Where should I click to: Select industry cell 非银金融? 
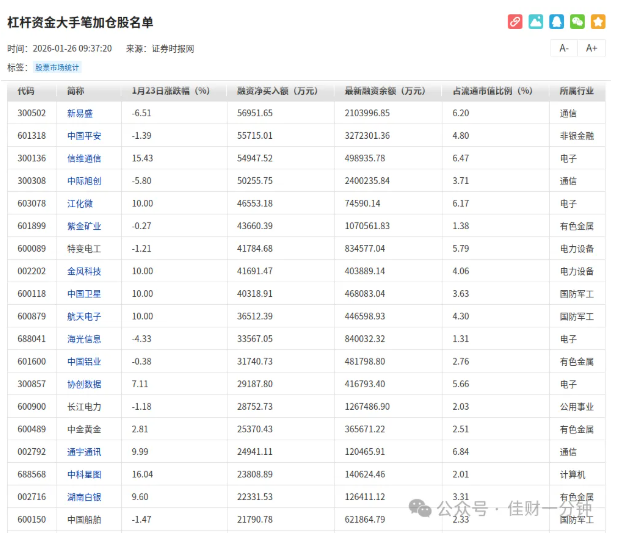coord(577,136)
